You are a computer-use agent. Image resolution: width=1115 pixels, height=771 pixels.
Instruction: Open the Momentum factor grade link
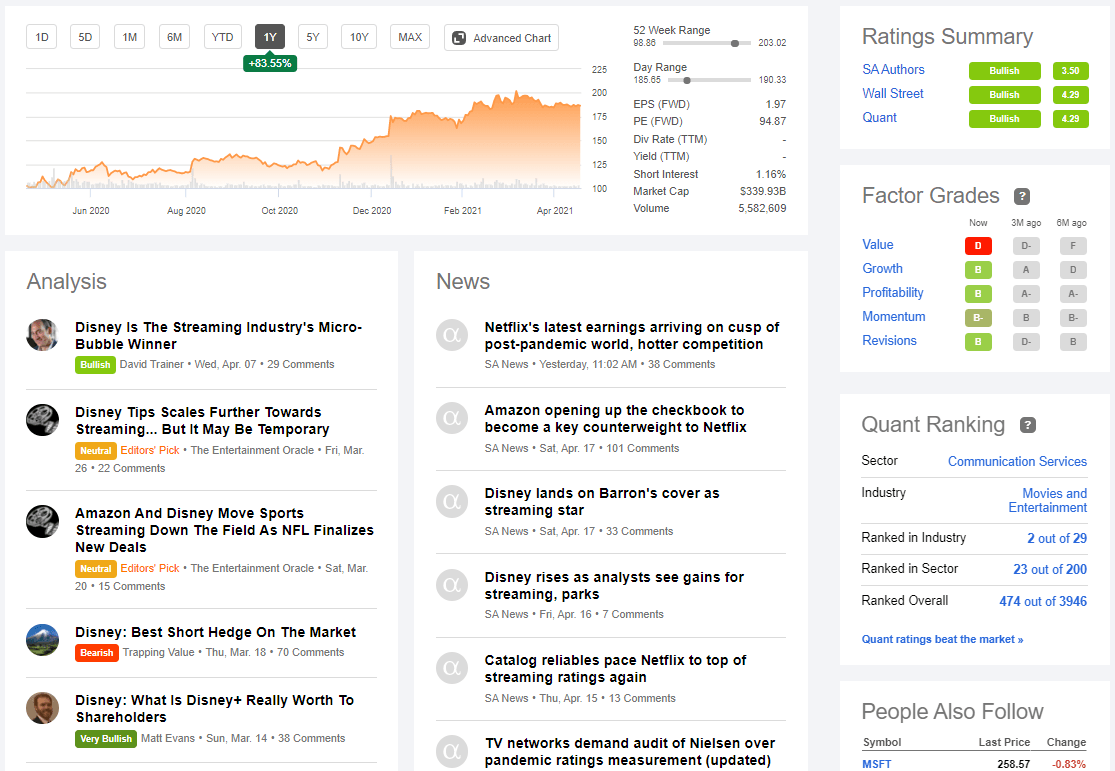[x=894, y=317]
